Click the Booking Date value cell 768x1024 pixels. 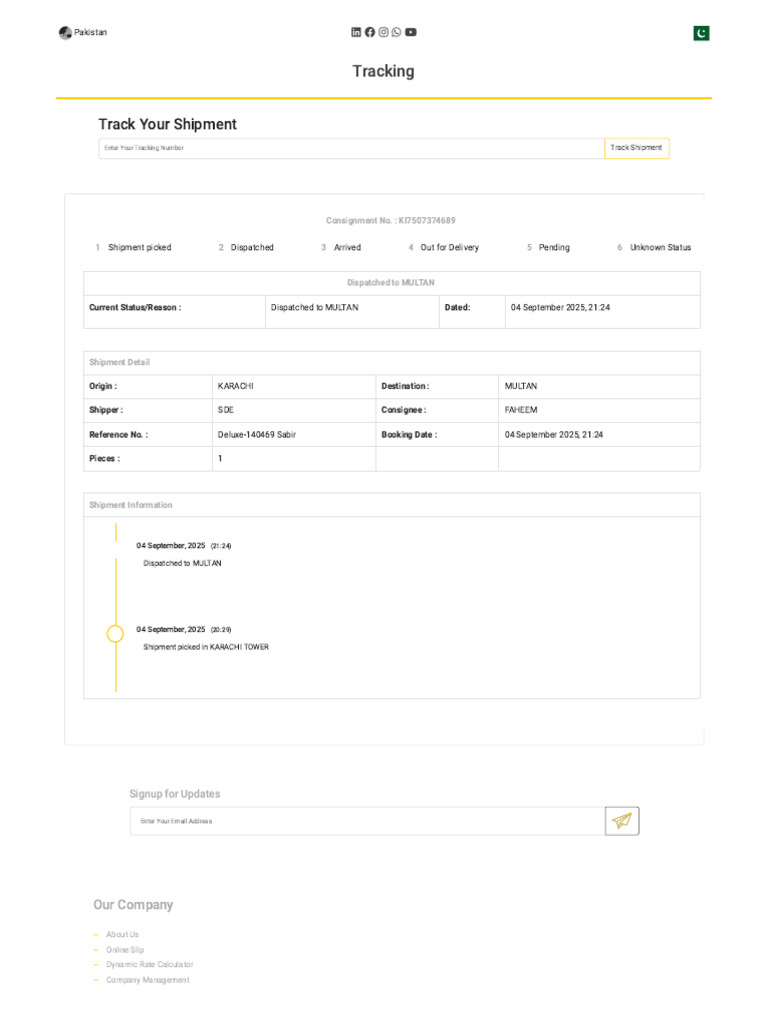pos(599,435)
